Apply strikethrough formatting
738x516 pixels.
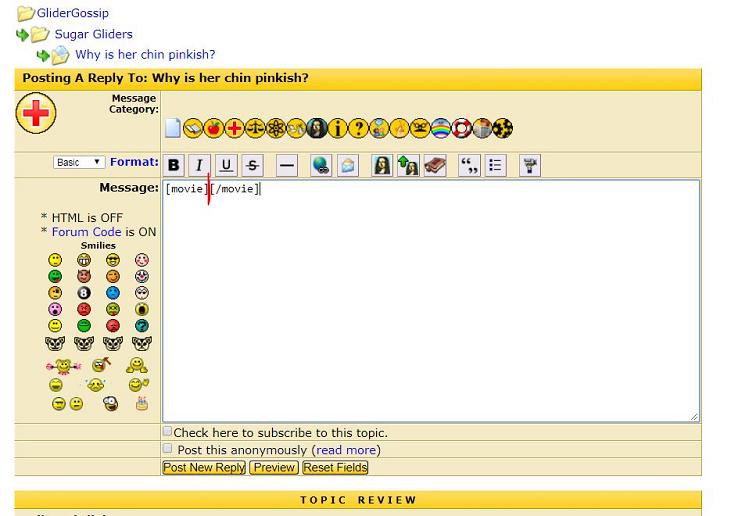[x=253, y=165]
